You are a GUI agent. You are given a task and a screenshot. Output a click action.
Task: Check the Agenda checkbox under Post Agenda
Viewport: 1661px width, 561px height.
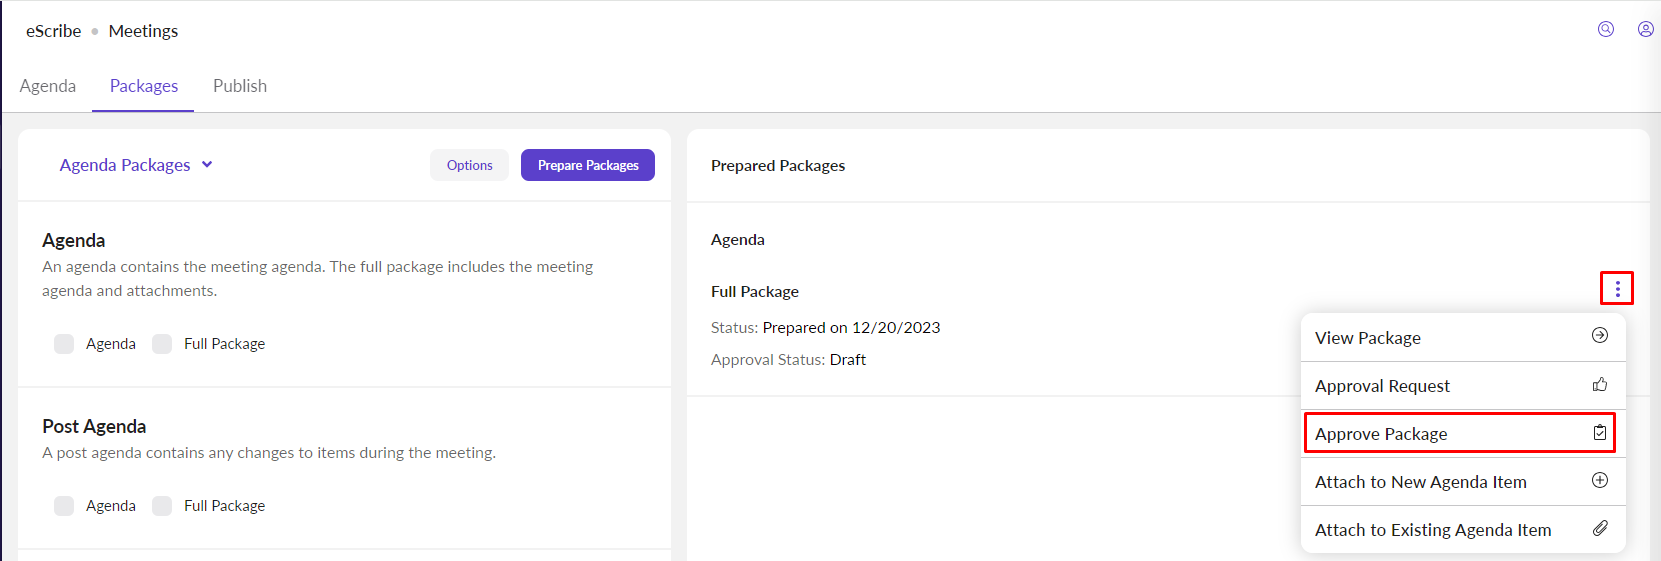point(64,506)
